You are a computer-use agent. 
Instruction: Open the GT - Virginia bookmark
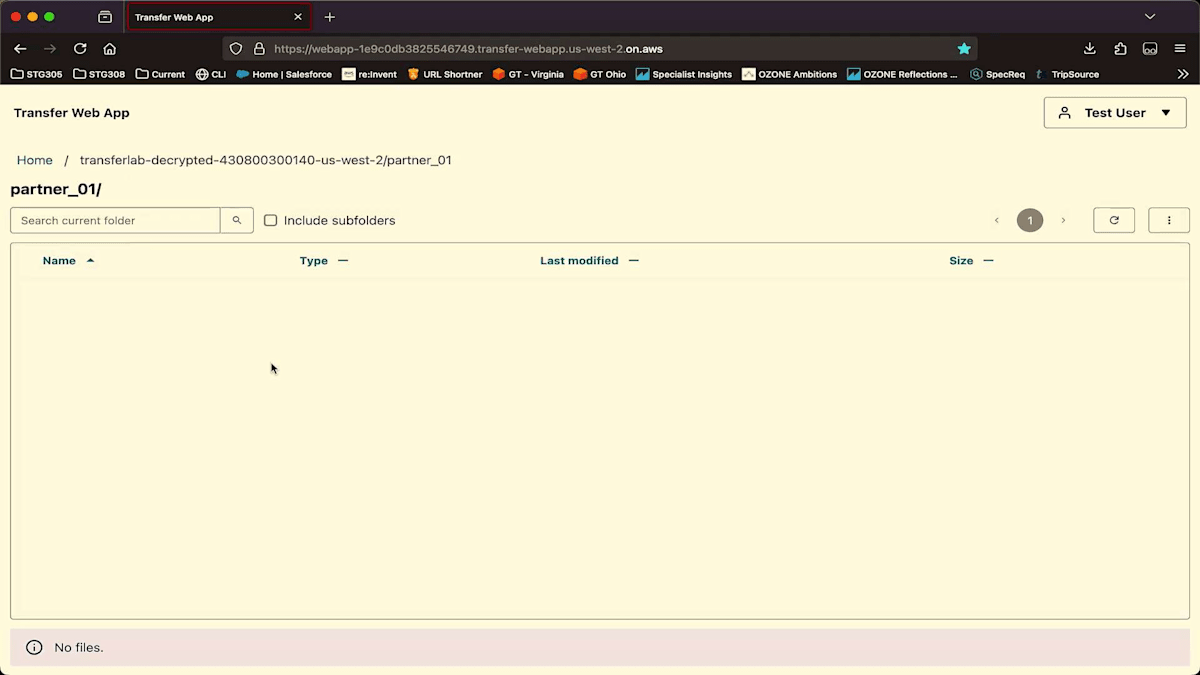pyautogui.click(x=528, y=74)
